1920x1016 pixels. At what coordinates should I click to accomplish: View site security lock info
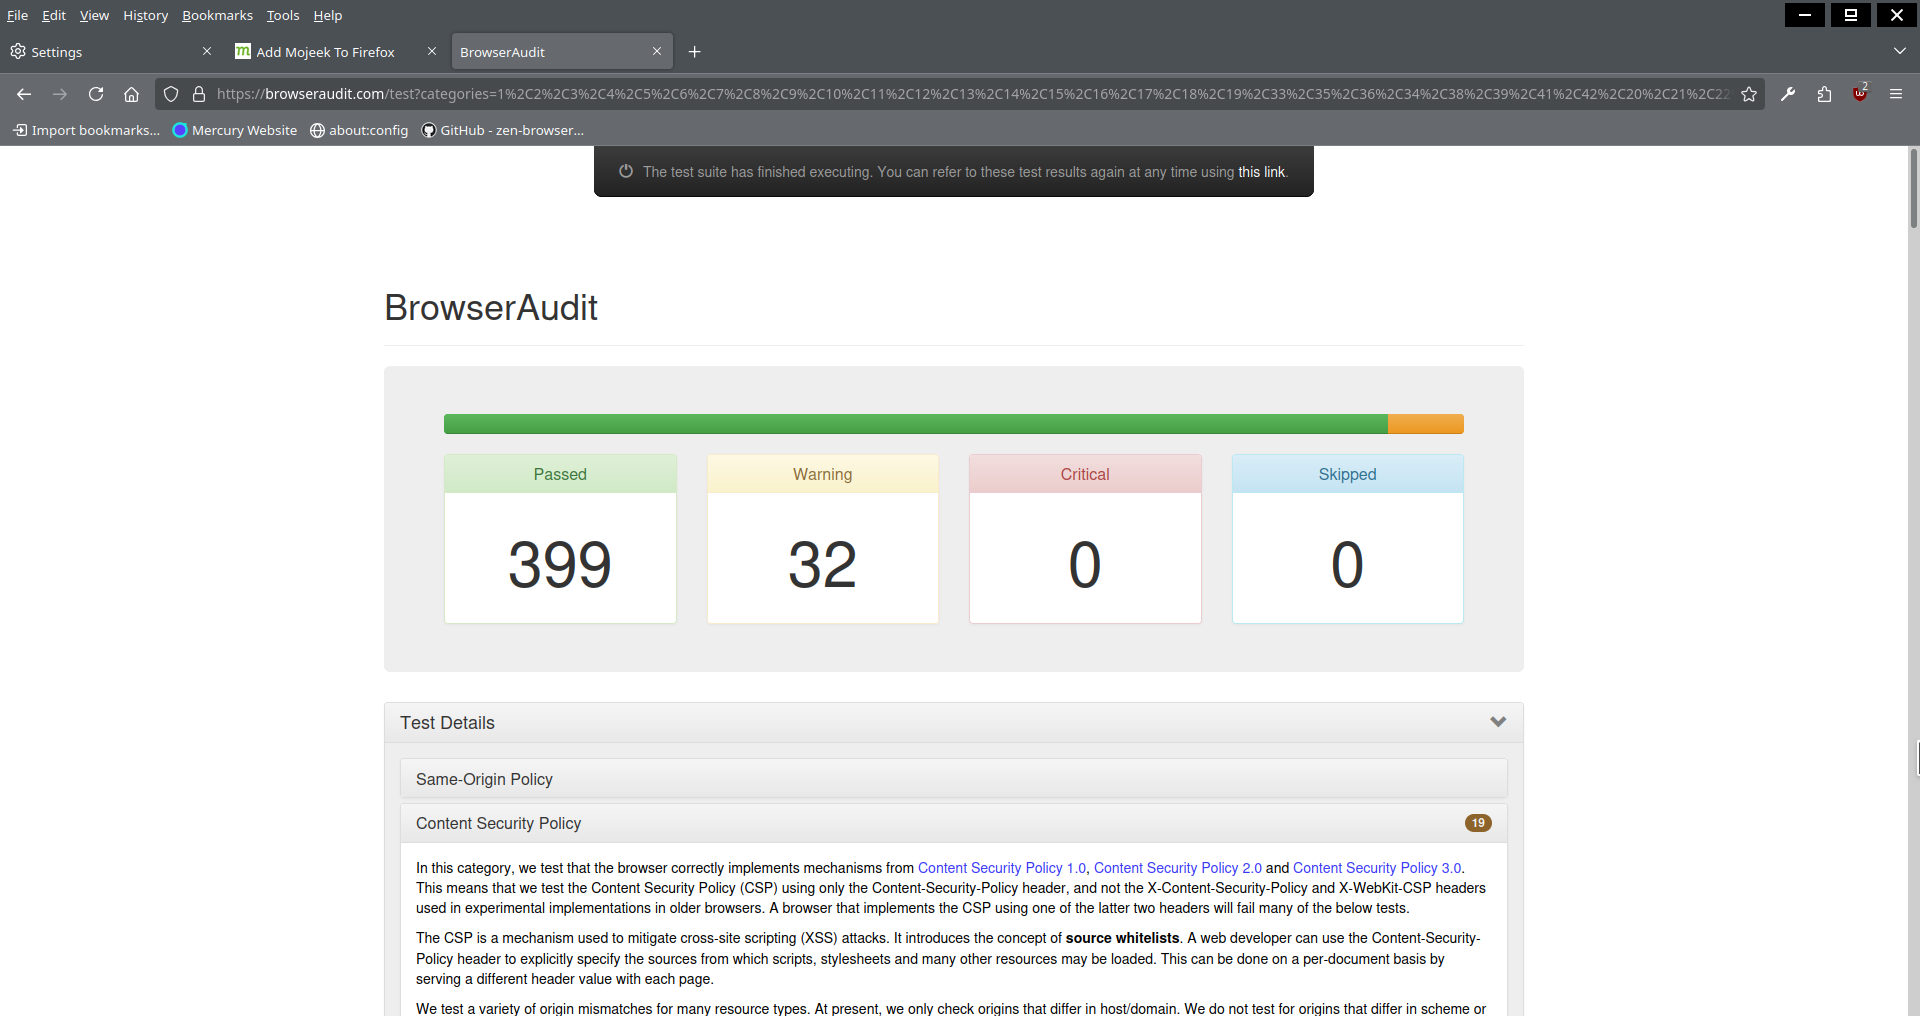coord(199,94)
